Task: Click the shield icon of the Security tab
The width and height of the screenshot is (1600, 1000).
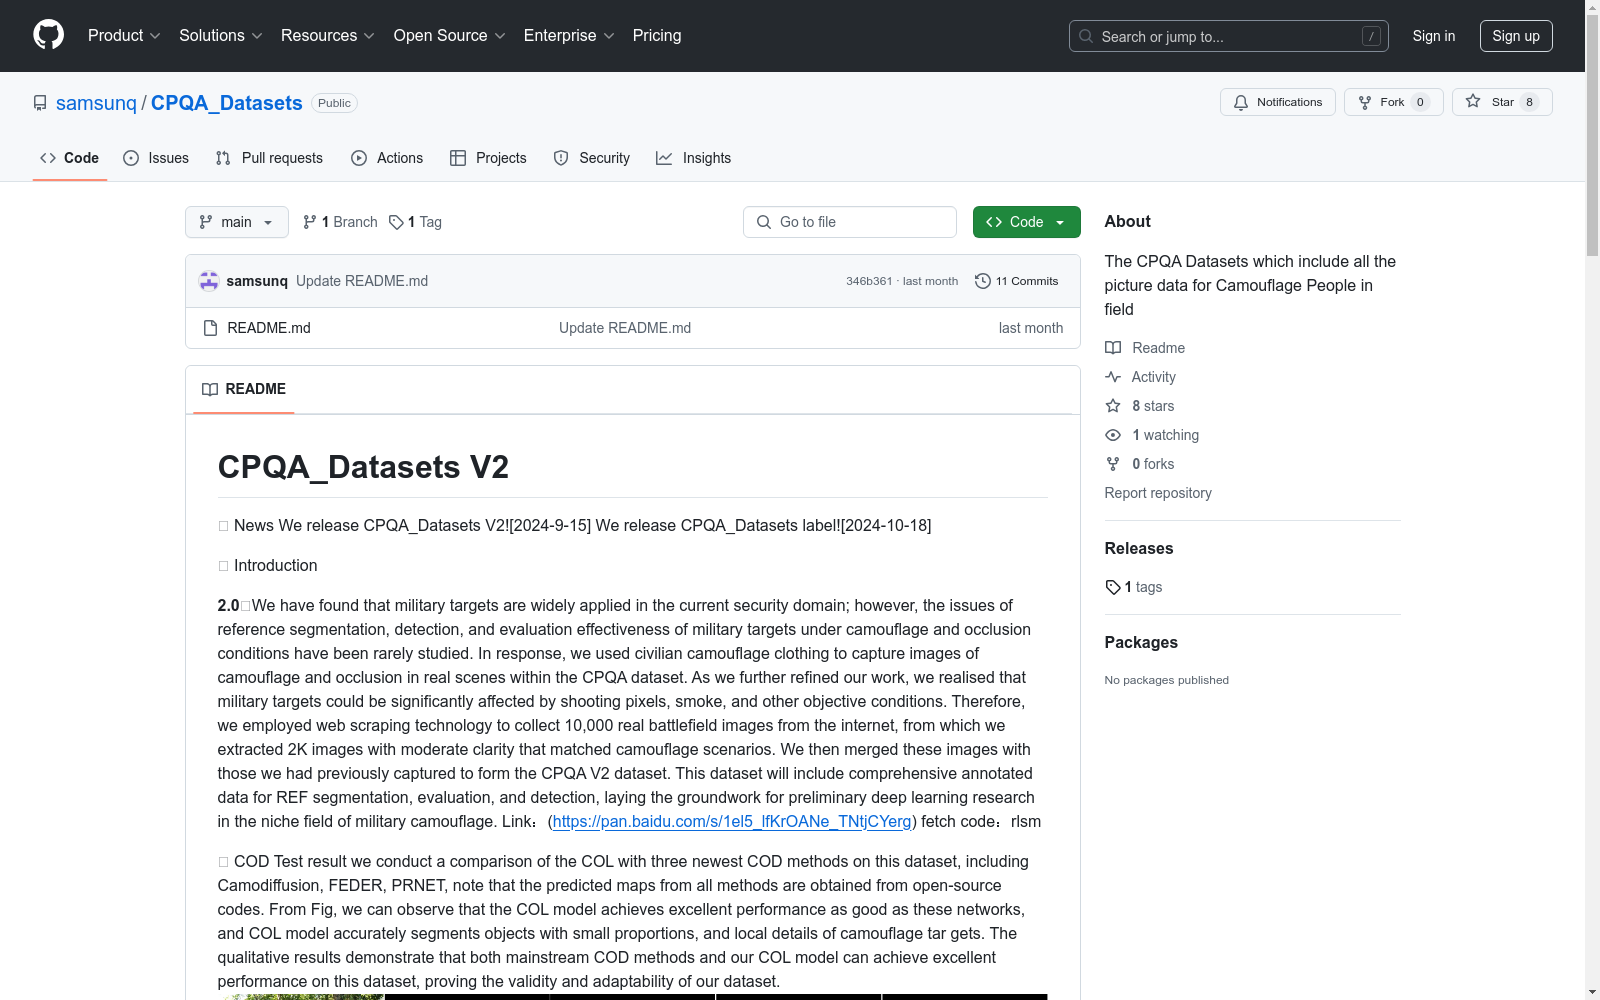Action: [561, 158]
